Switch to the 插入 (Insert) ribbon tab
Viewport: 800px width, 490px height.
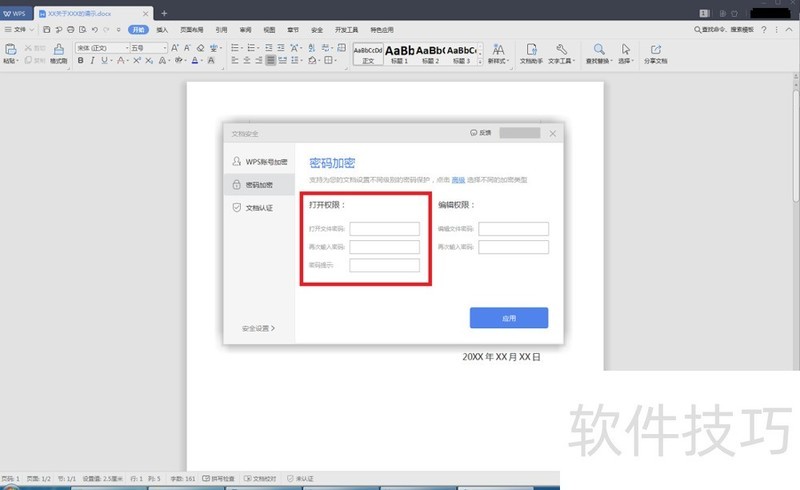click(162, 30)
